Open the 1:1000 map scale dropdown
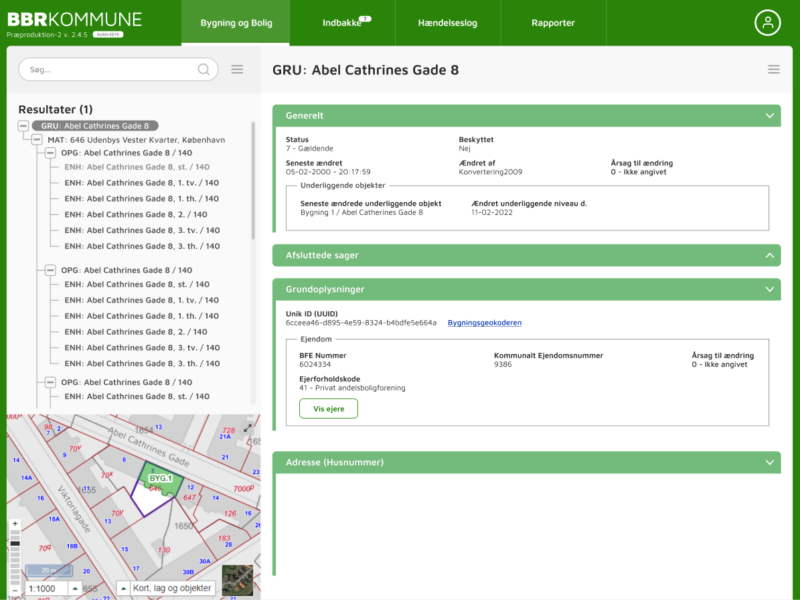The height and width of the screenshot is (600, 800). tap(48, 588)
